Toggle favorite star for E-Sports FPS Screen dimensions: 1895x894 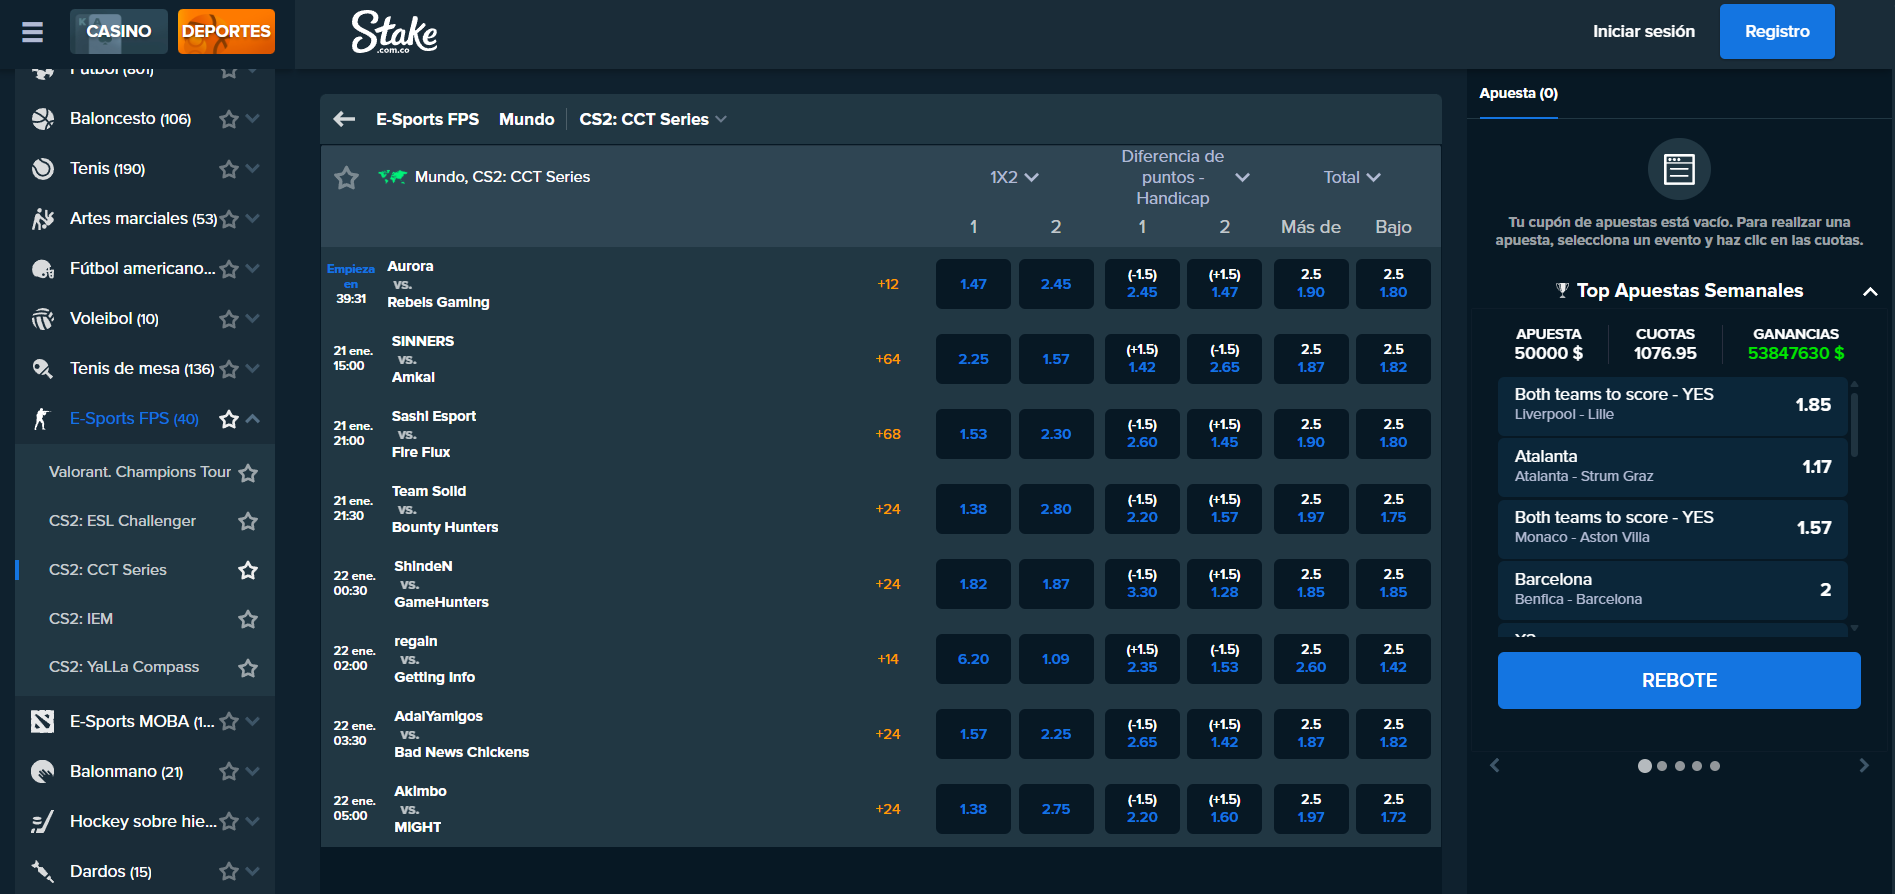[229, 419]
